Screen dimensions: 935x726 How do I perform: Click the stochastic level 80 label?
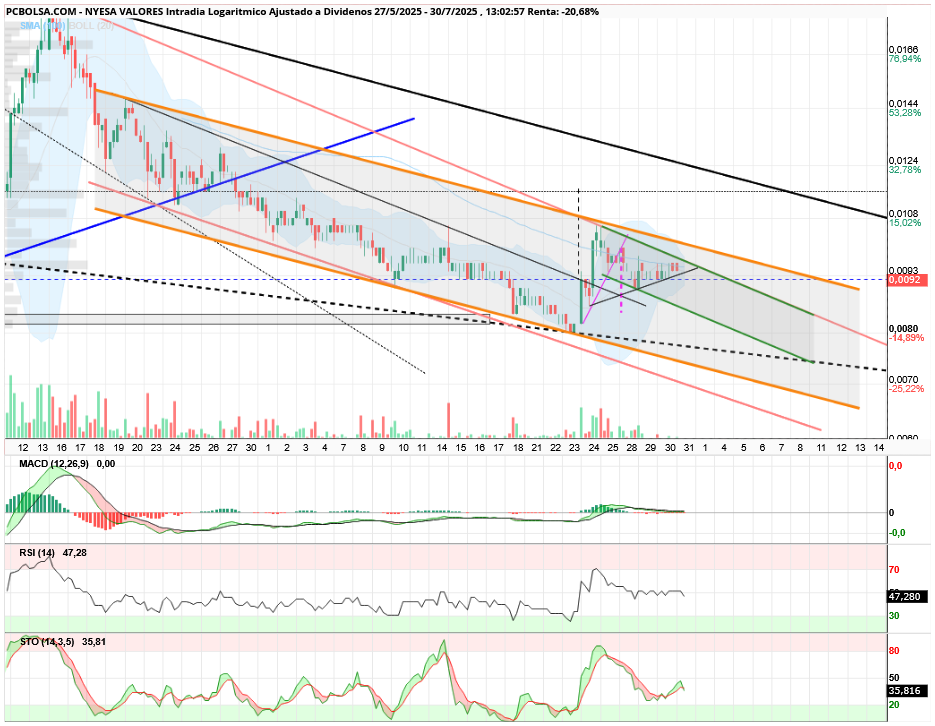point(894,651)
